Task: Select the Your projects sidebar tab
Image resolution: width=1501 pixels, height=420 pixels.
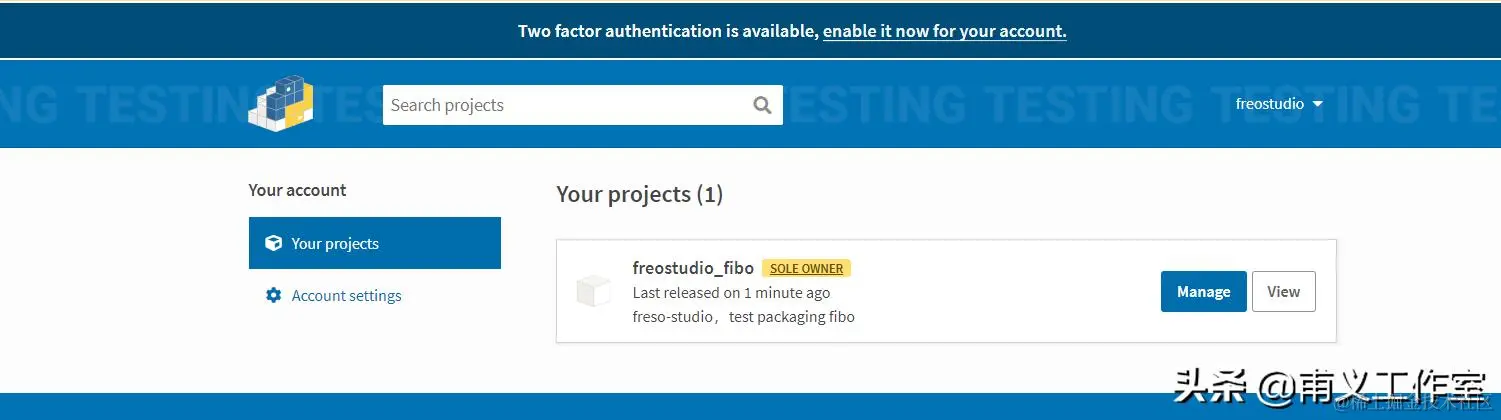Action: [x=374, y=243]
